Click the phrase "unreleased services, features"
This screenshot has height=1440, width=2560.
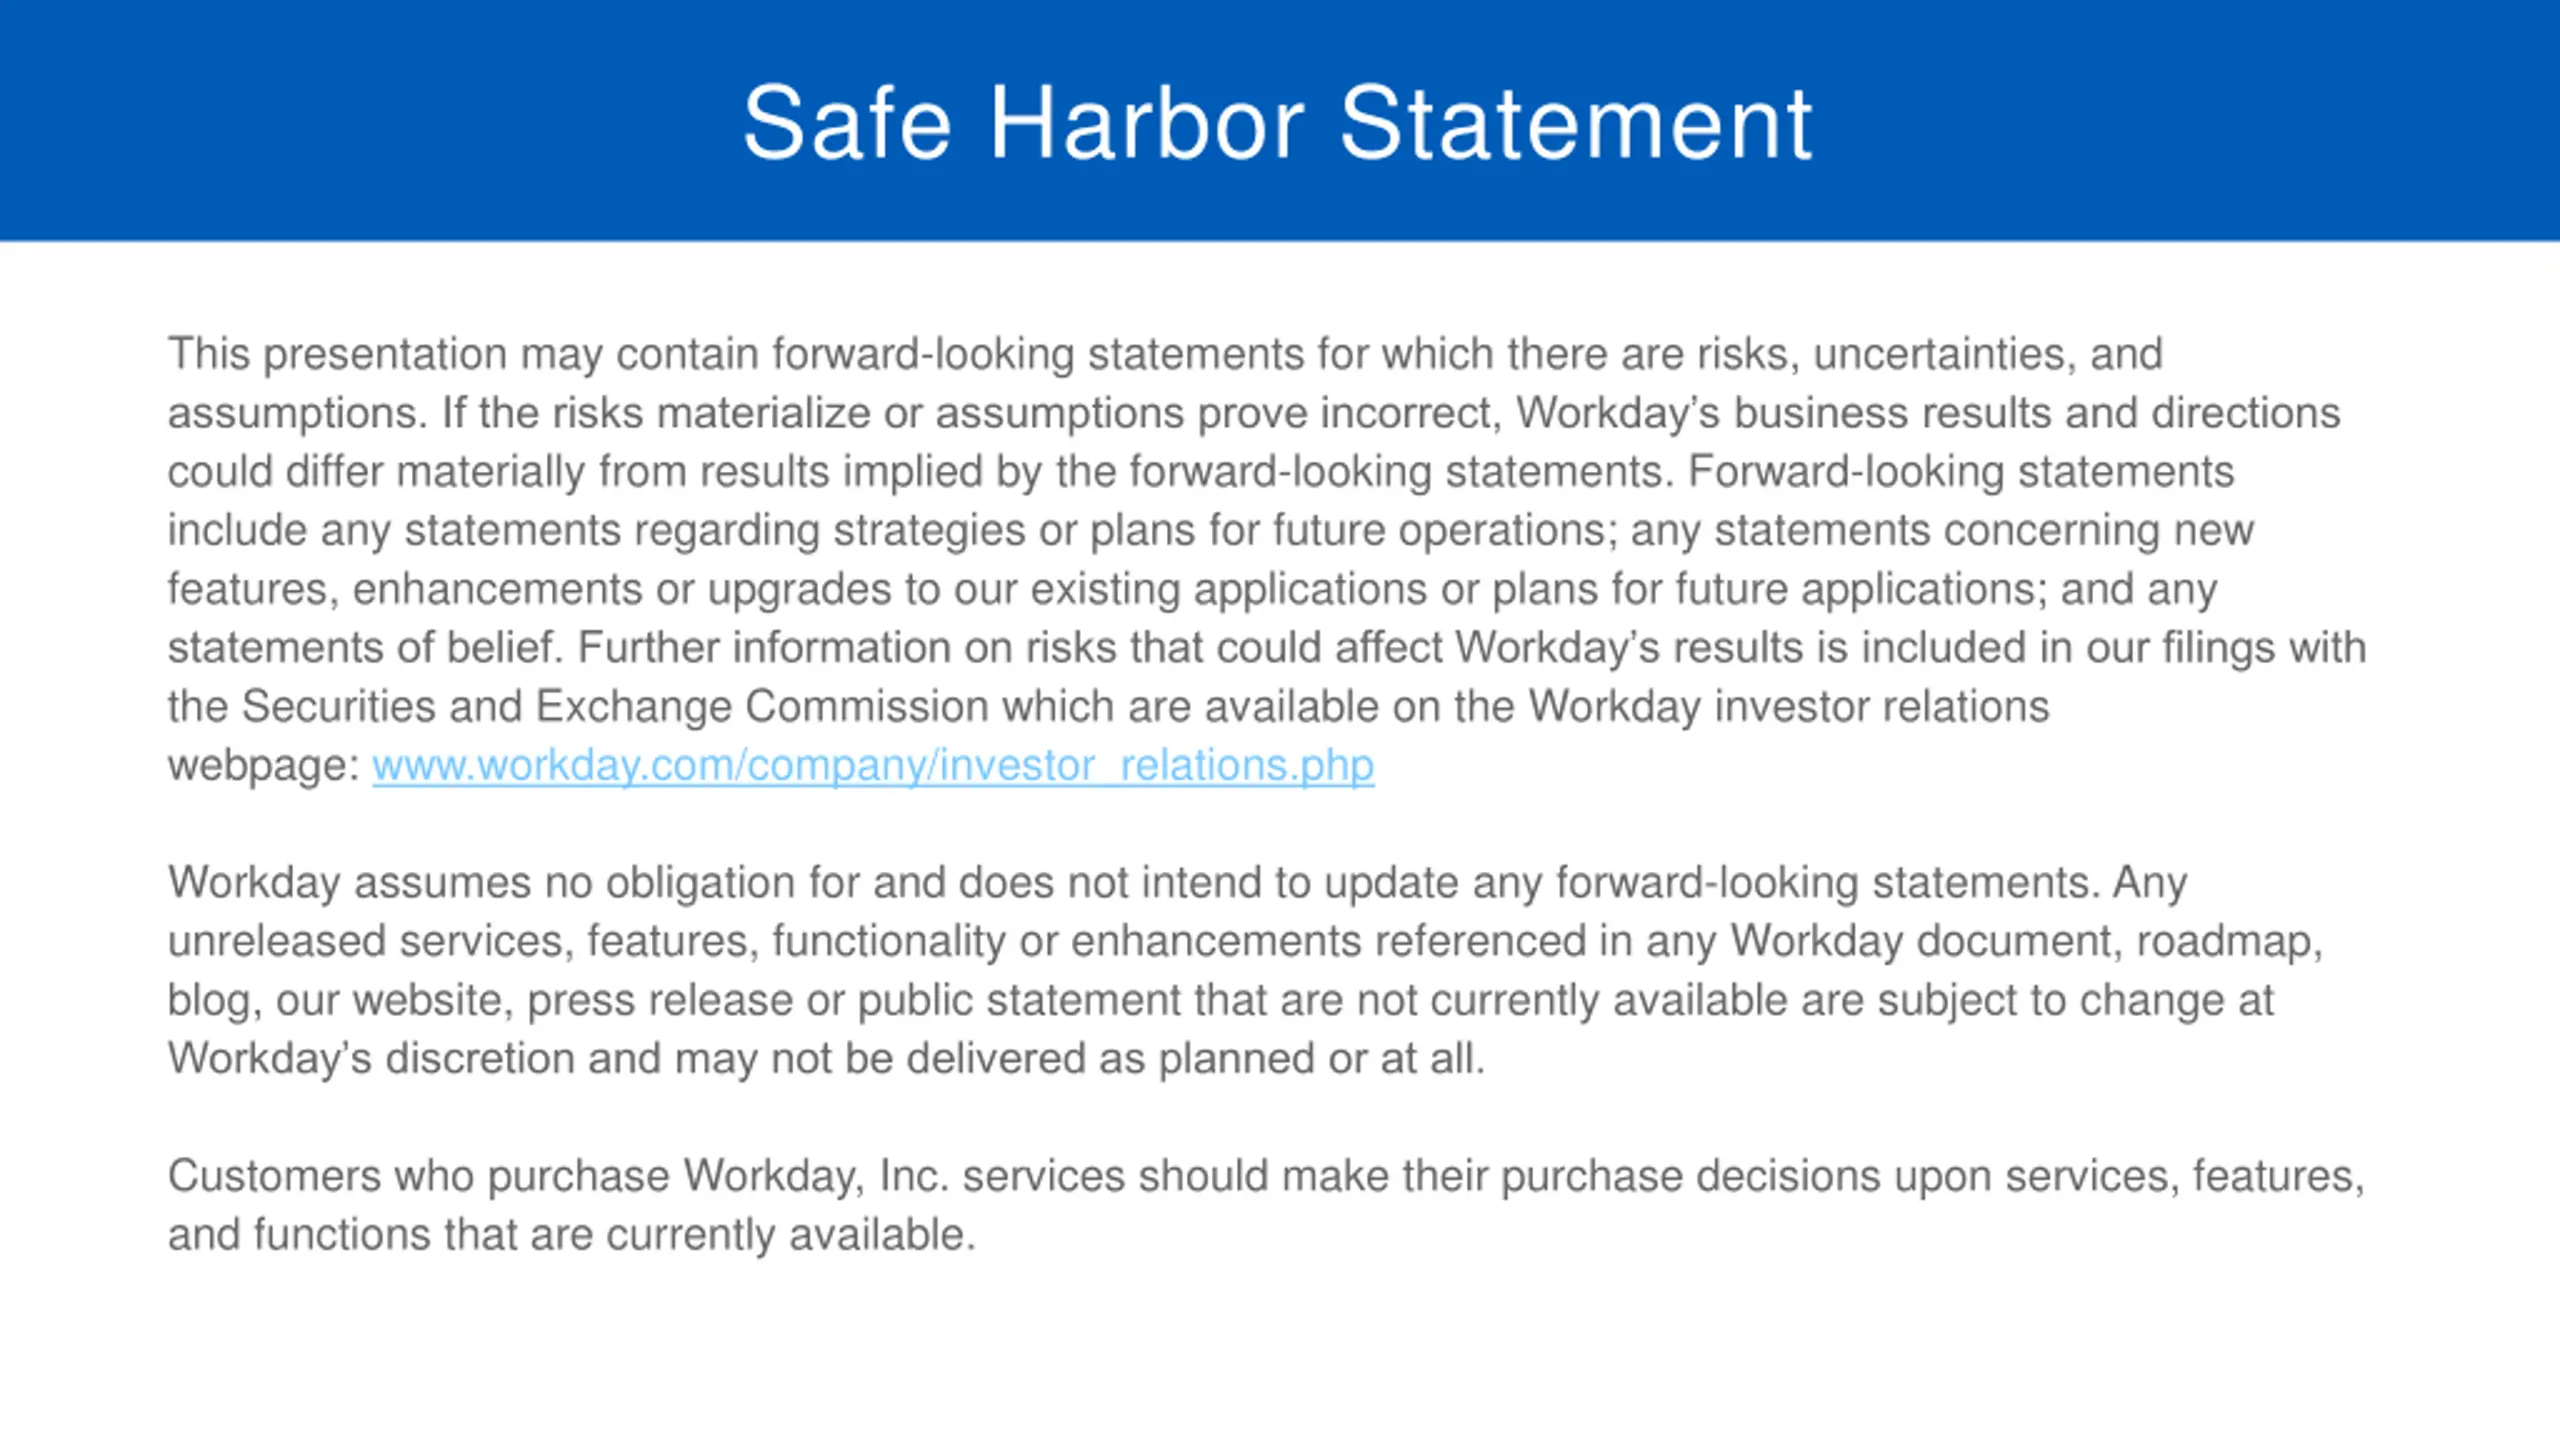pos(457,942)
